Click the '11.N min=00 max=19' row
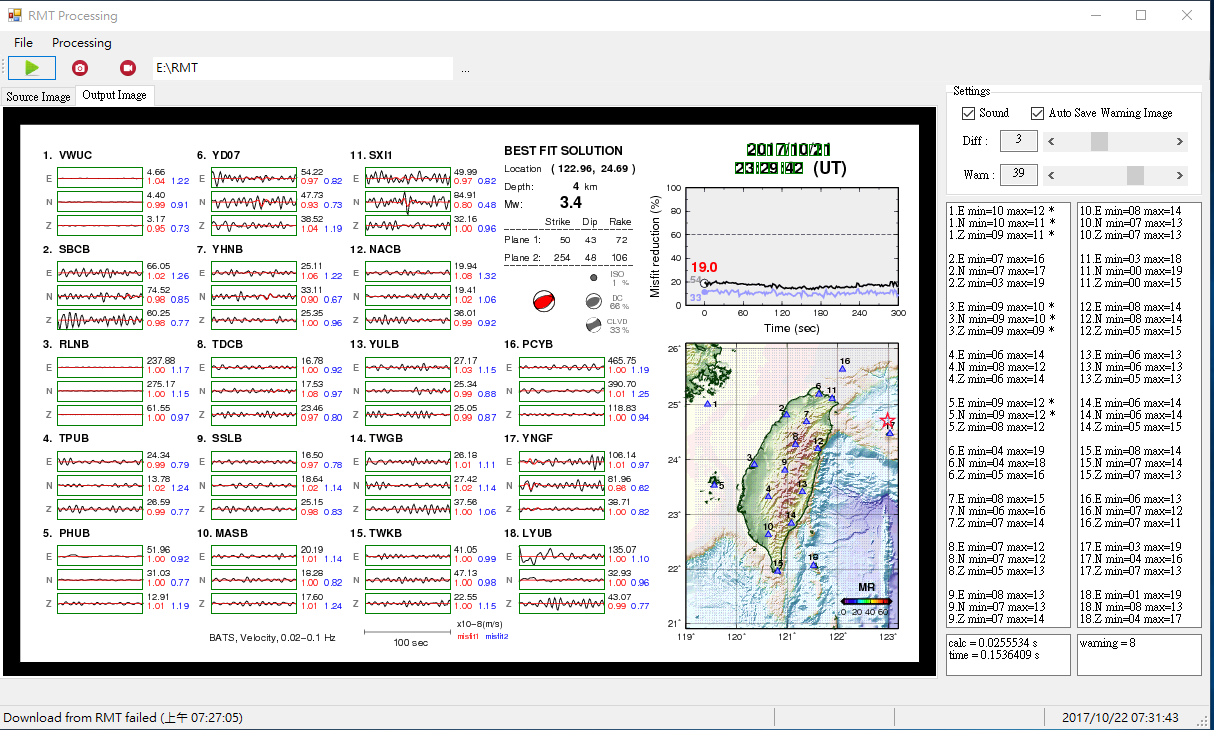1214x730 pixels. [x=1131, y=271]
